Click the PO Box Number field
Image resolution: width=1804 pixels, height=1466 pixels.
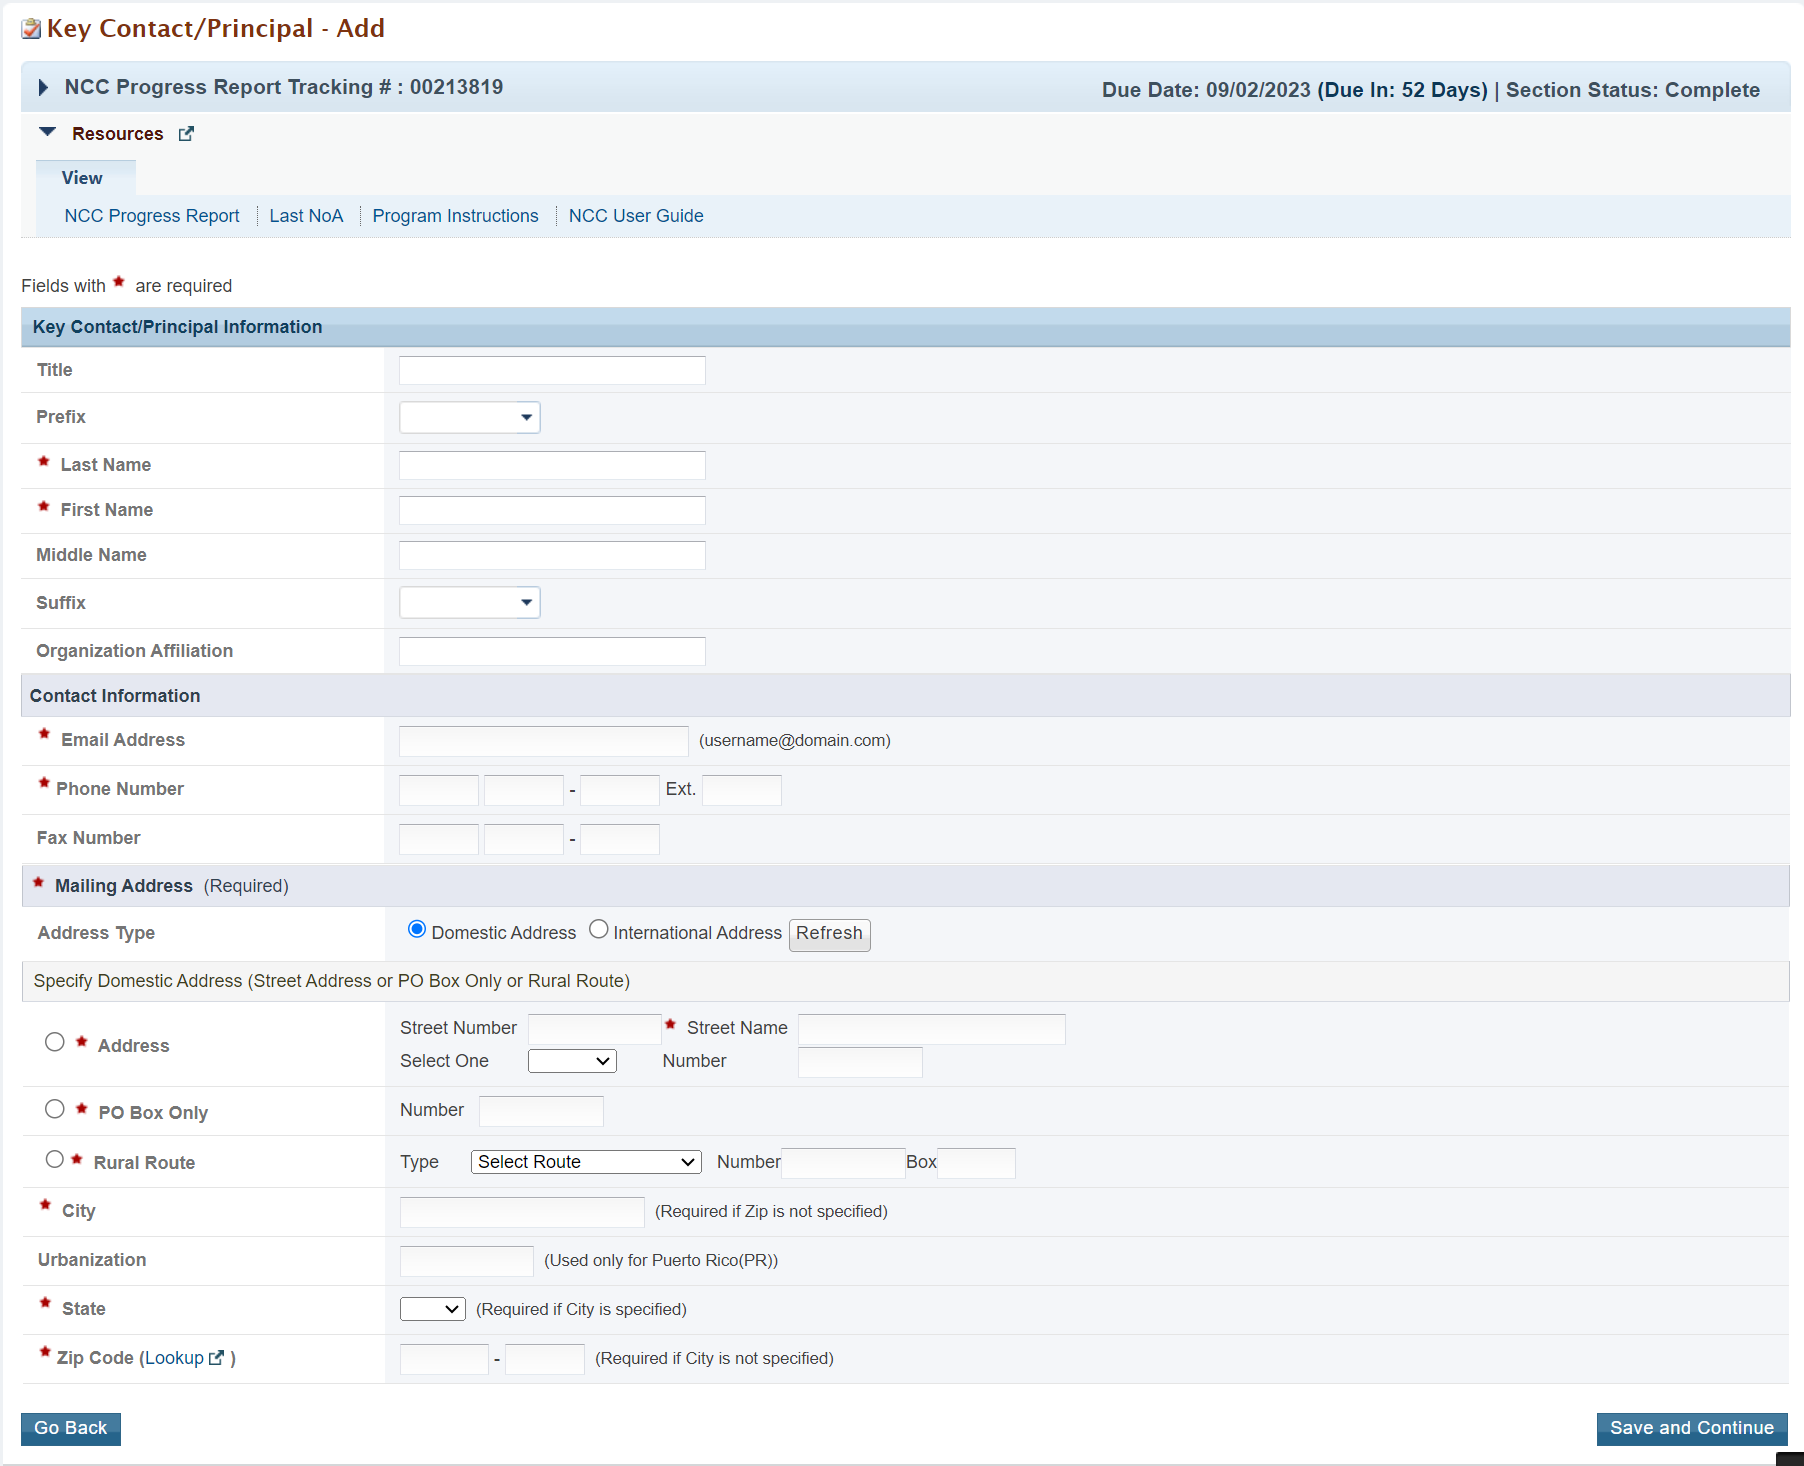click(541, 1111)
